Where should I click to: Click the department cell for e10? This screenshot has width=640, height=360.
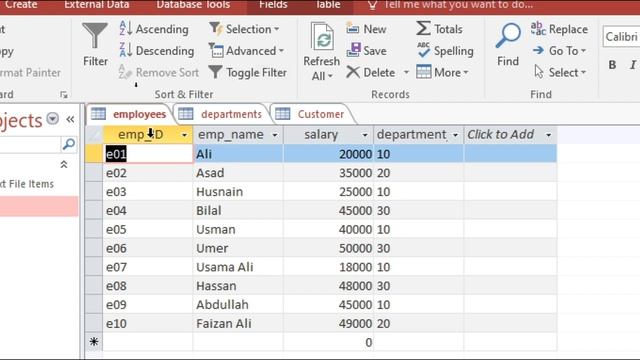tap(418, 323)
